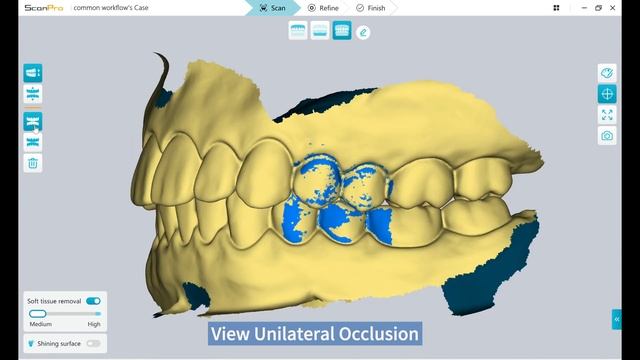Click the round edit pencil icon
Screen dimensions: 640x360
coord(363,32)
